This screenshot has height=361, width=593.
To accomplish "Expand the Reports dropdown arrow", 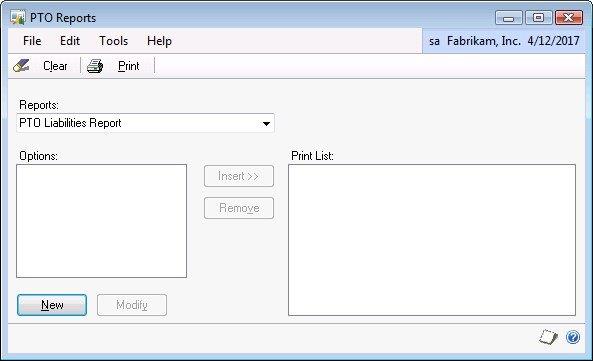I will coord(266,123).
